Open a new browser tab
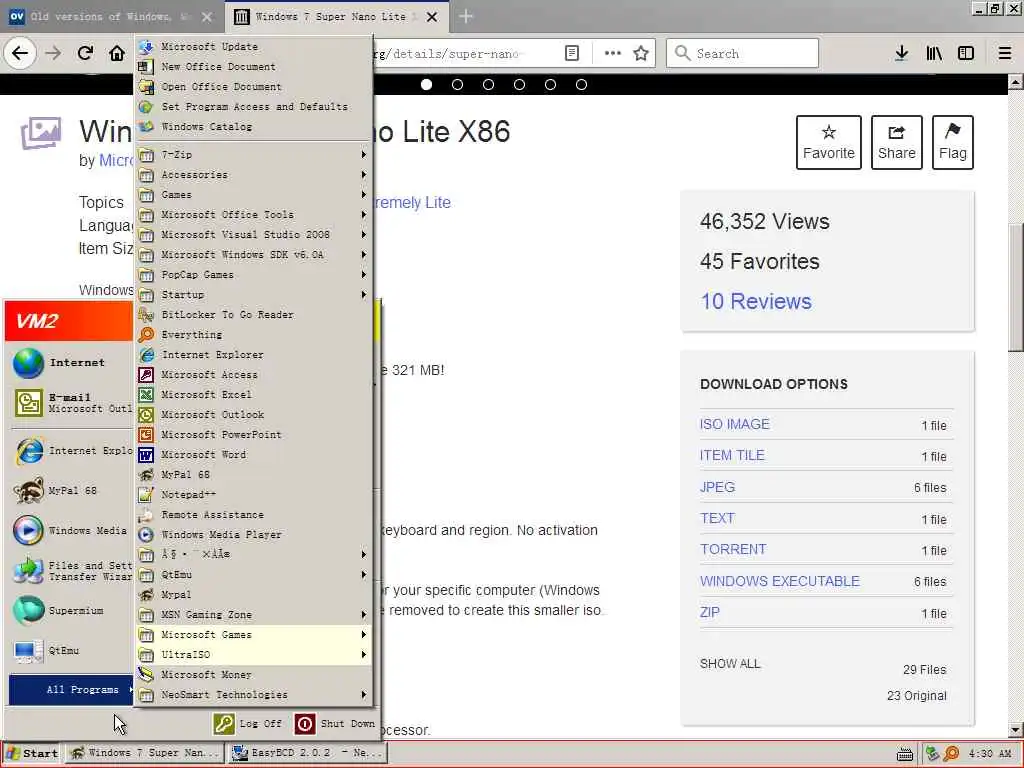The image size is (1024, 768). click(466, 16)
